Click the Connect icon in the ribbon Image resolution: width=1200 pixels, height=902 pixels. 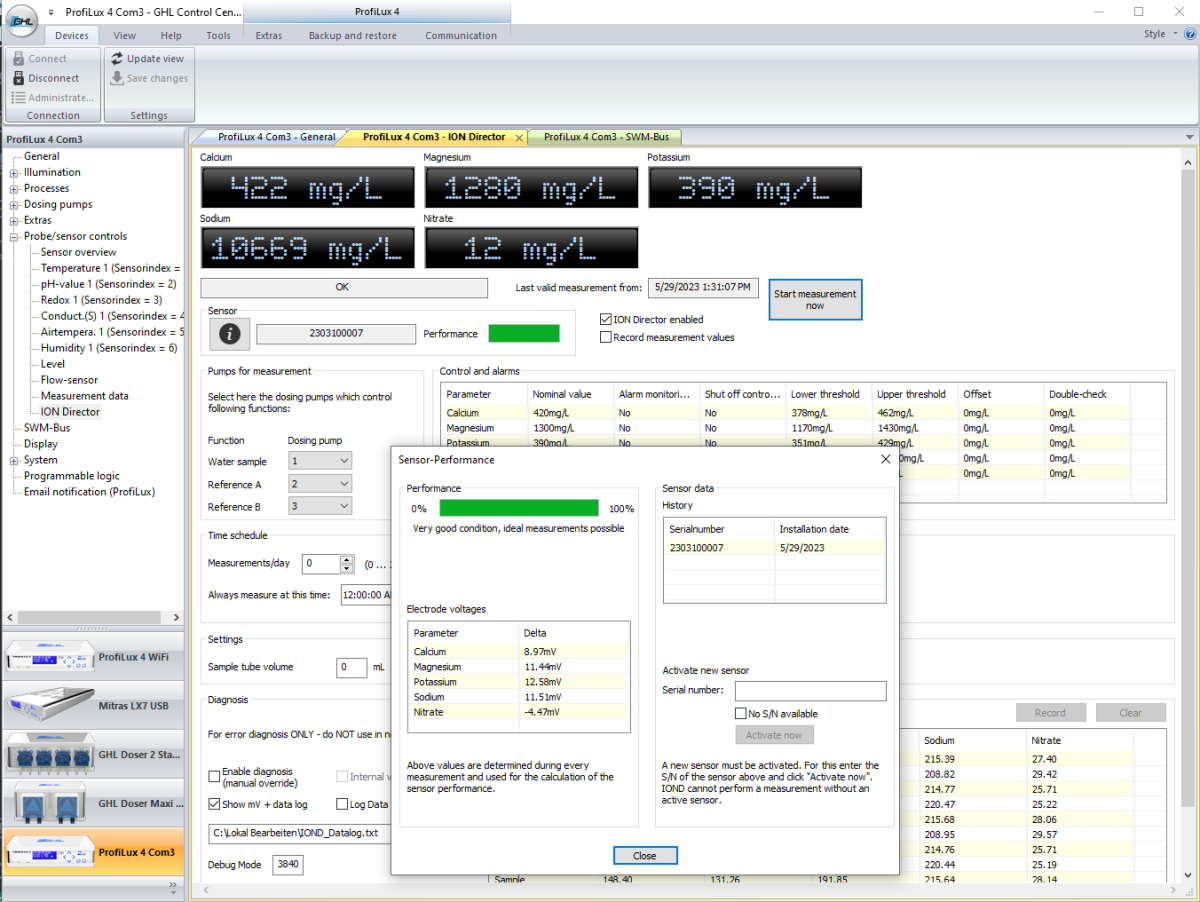pos(18,59)
